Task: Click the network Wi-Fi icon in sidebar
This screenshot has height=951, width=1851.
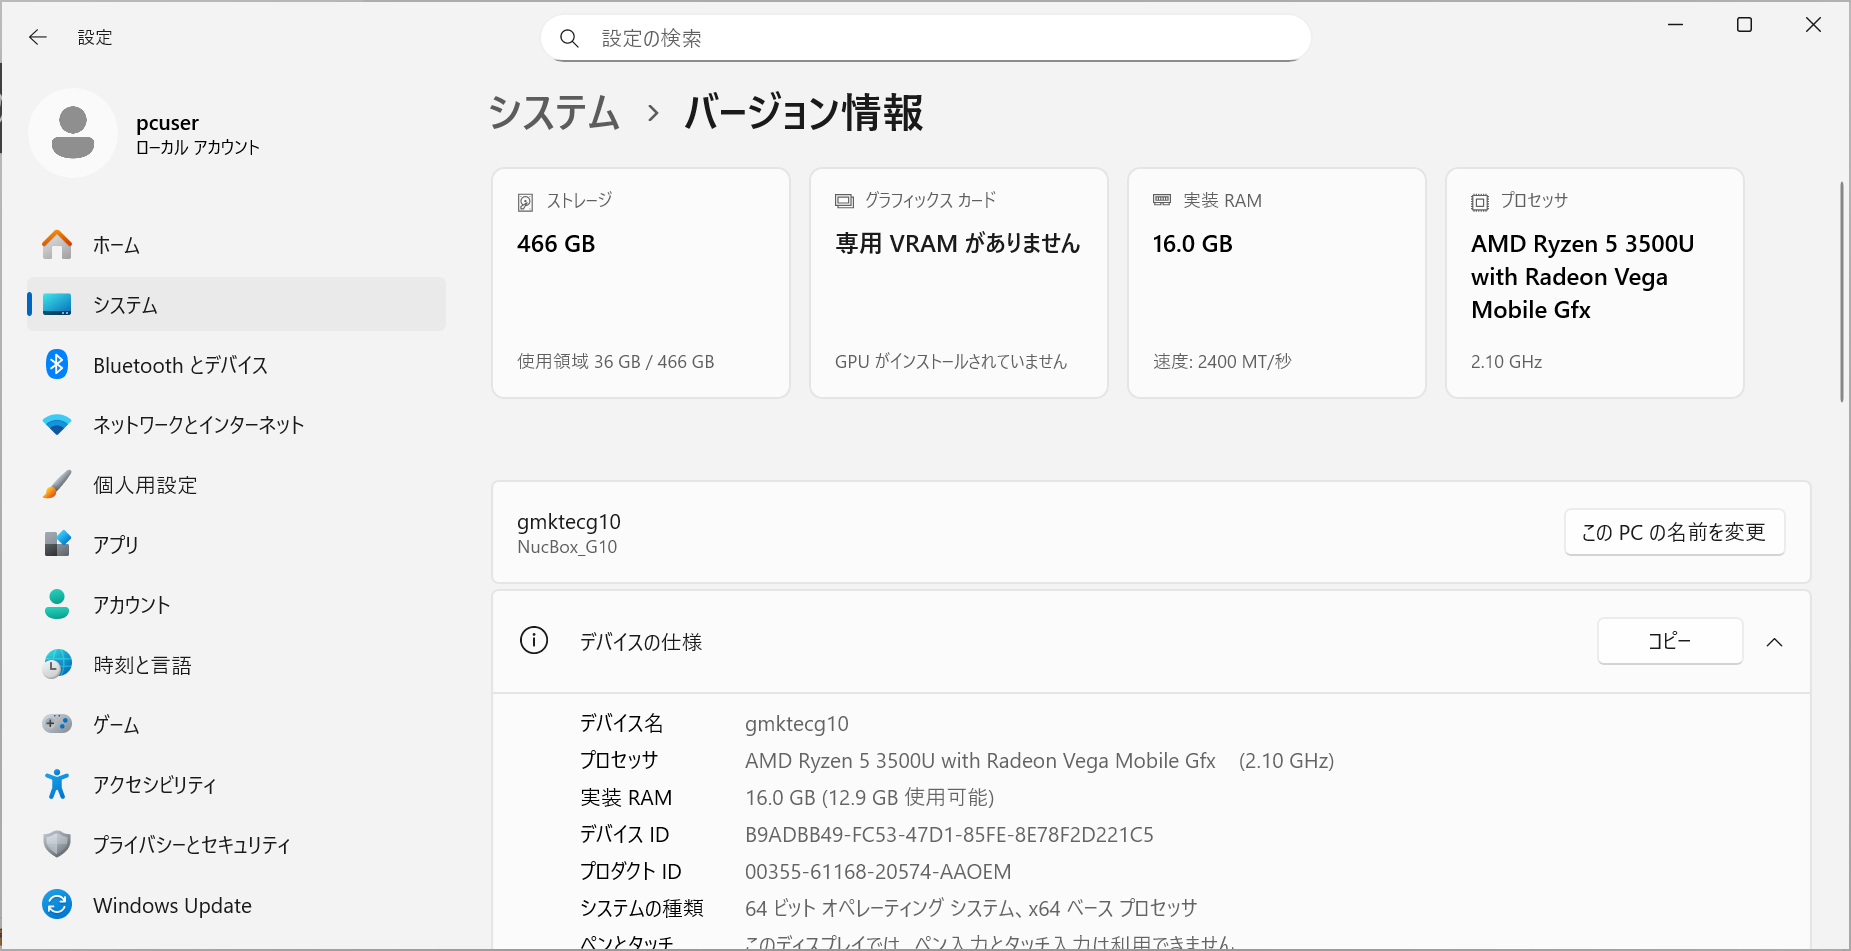Action: pos(57,425)
